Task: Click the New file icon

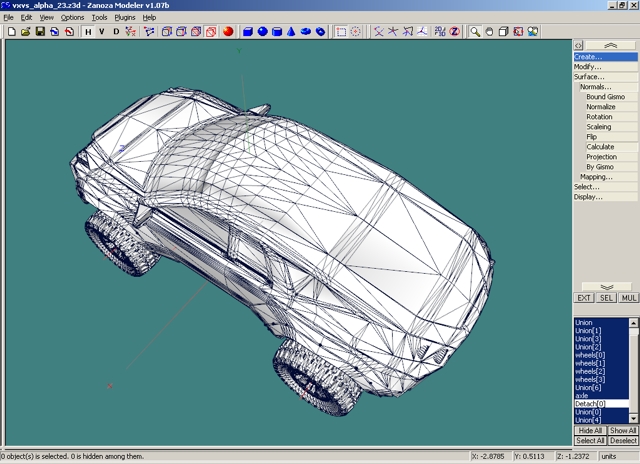Action: (11, 32)
